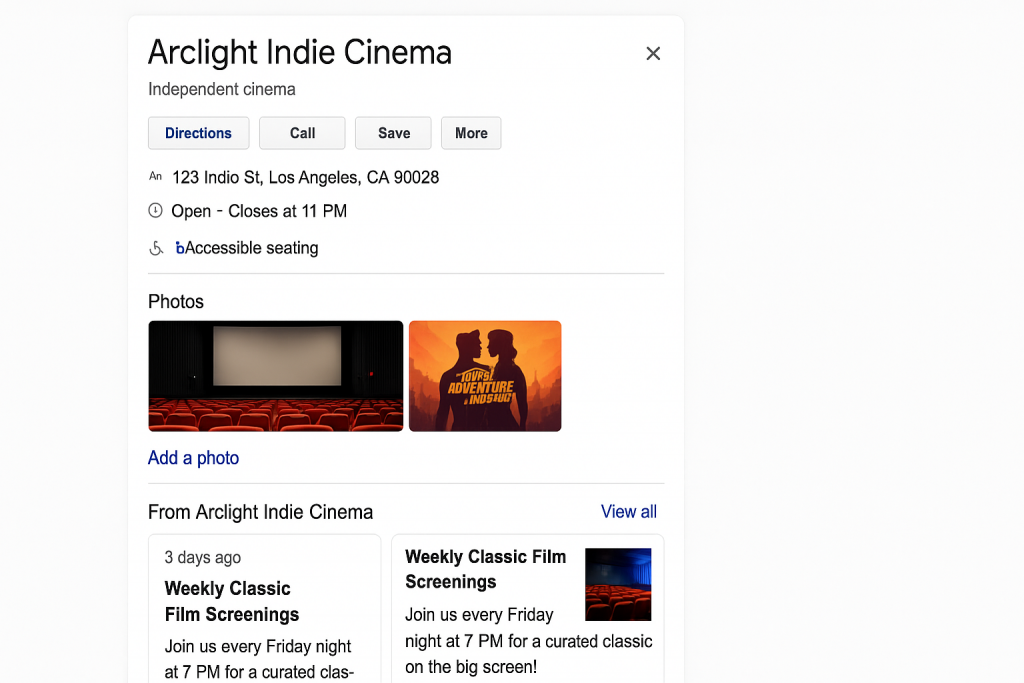The height and width of the screenshot is (683, 1024).
Task: Click the address icon beside 123 Indio St
Action: [155, 176]
